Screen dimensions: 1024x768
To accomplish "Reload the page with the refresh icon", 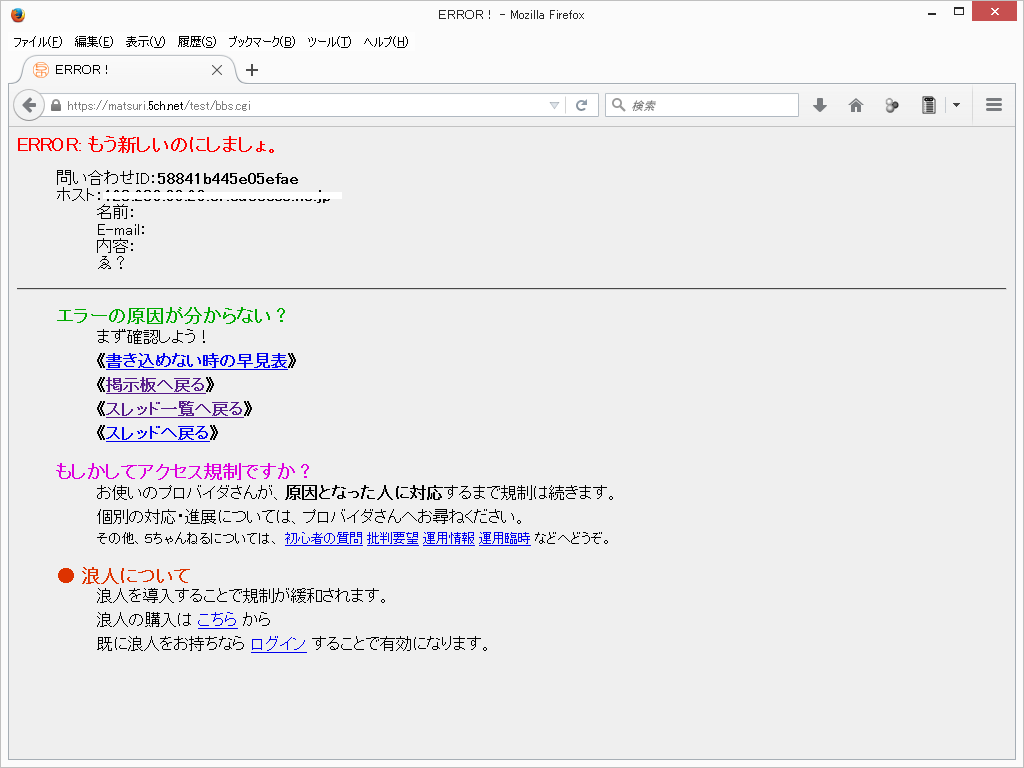I will (x=581, y=105).
